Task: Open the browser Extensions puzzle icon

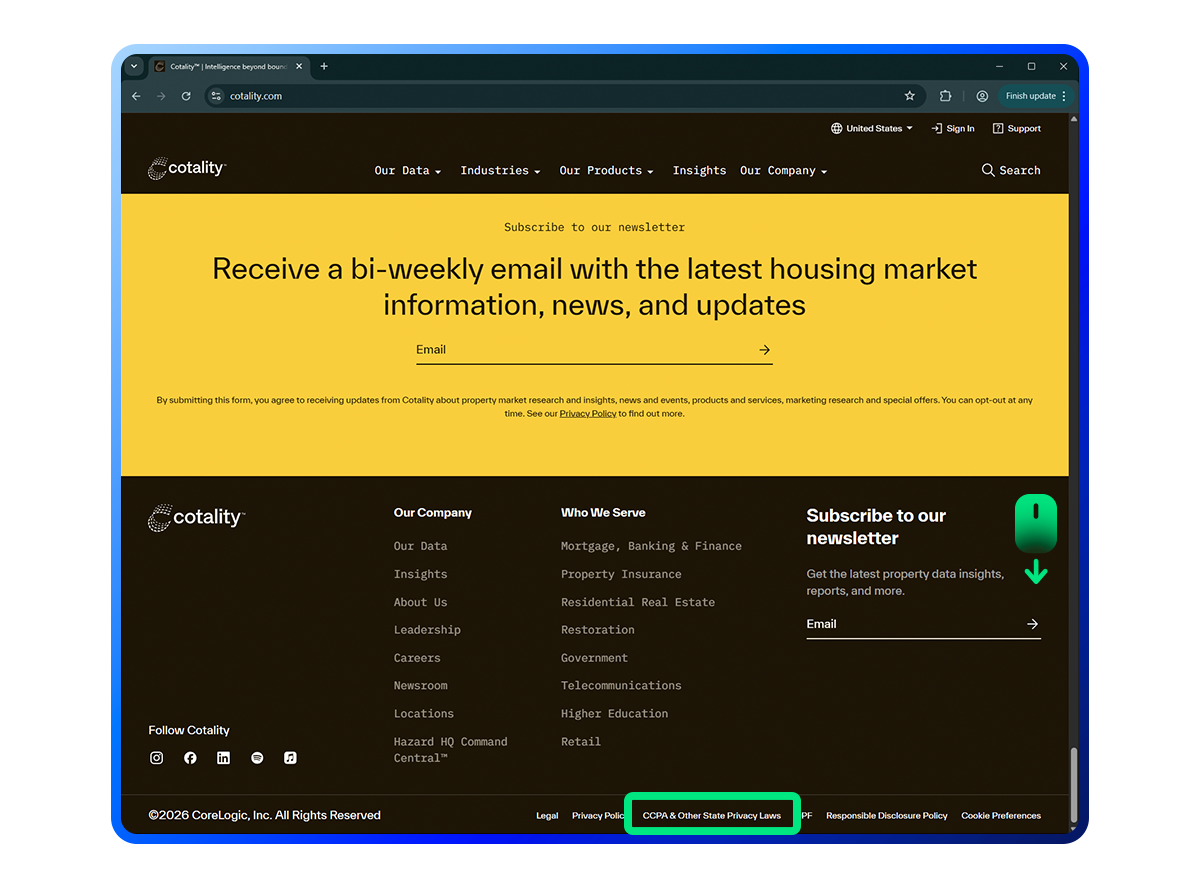Action: point(945,96)
